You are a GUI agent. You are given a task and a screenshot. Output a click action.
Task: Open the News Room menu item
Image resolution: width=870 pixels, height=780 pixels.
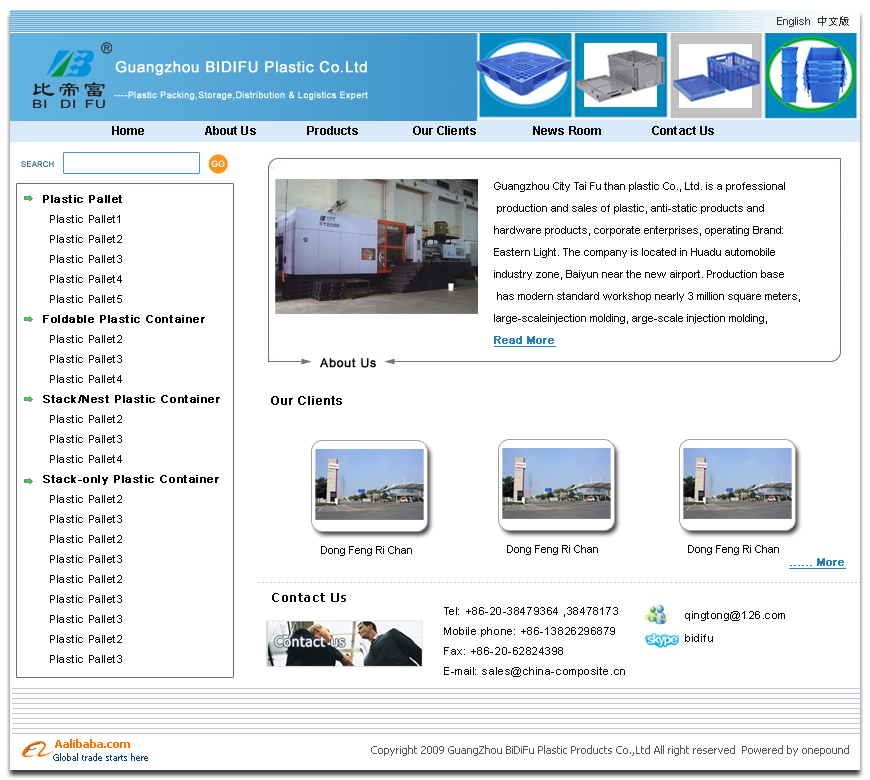pyautogui.click(x=566, y=131)
